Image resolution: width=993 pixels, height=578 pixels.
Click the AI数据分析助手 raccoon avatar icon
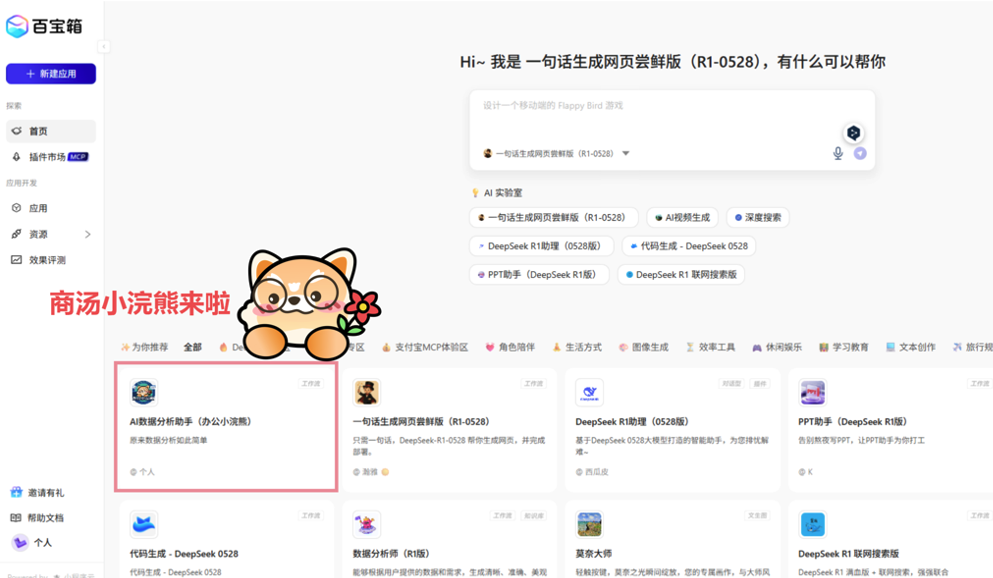[x=143, y=393]
